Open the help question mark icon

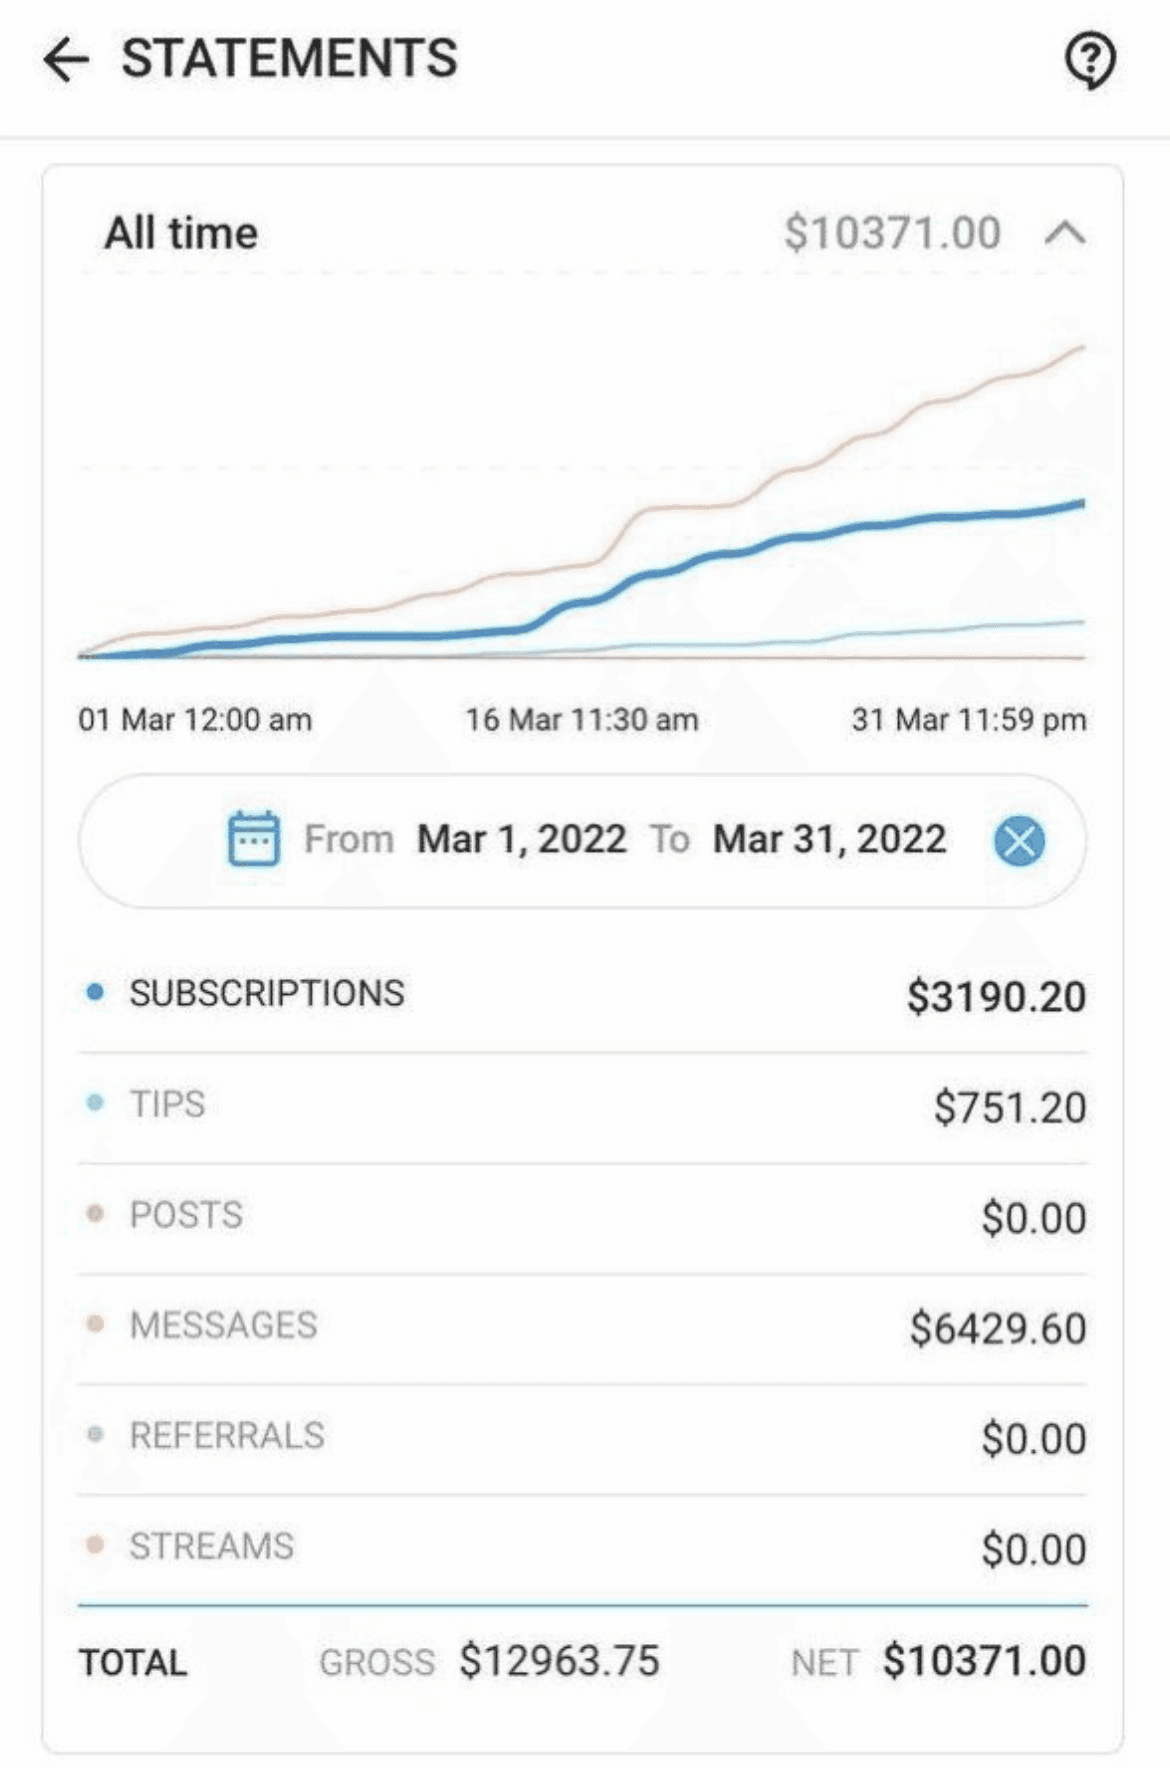point(1089,61)
